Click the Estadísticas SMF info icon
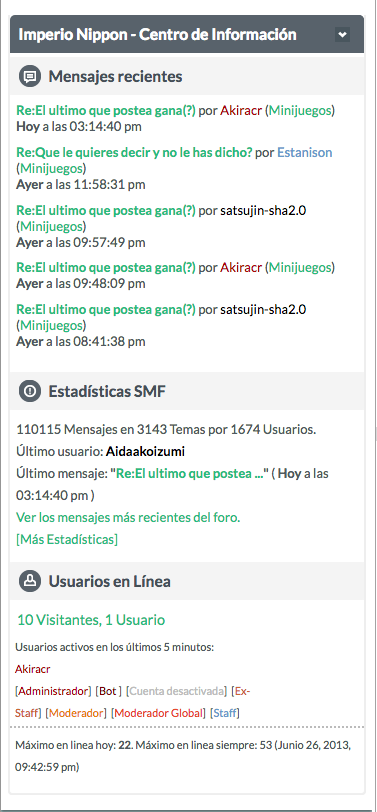This screenshot has width=377, height=812. [30, 392]
